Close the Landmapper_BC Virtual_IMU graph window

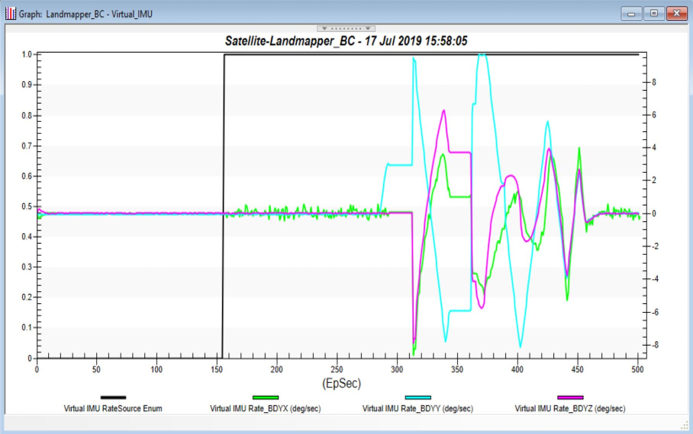[677, 13]
